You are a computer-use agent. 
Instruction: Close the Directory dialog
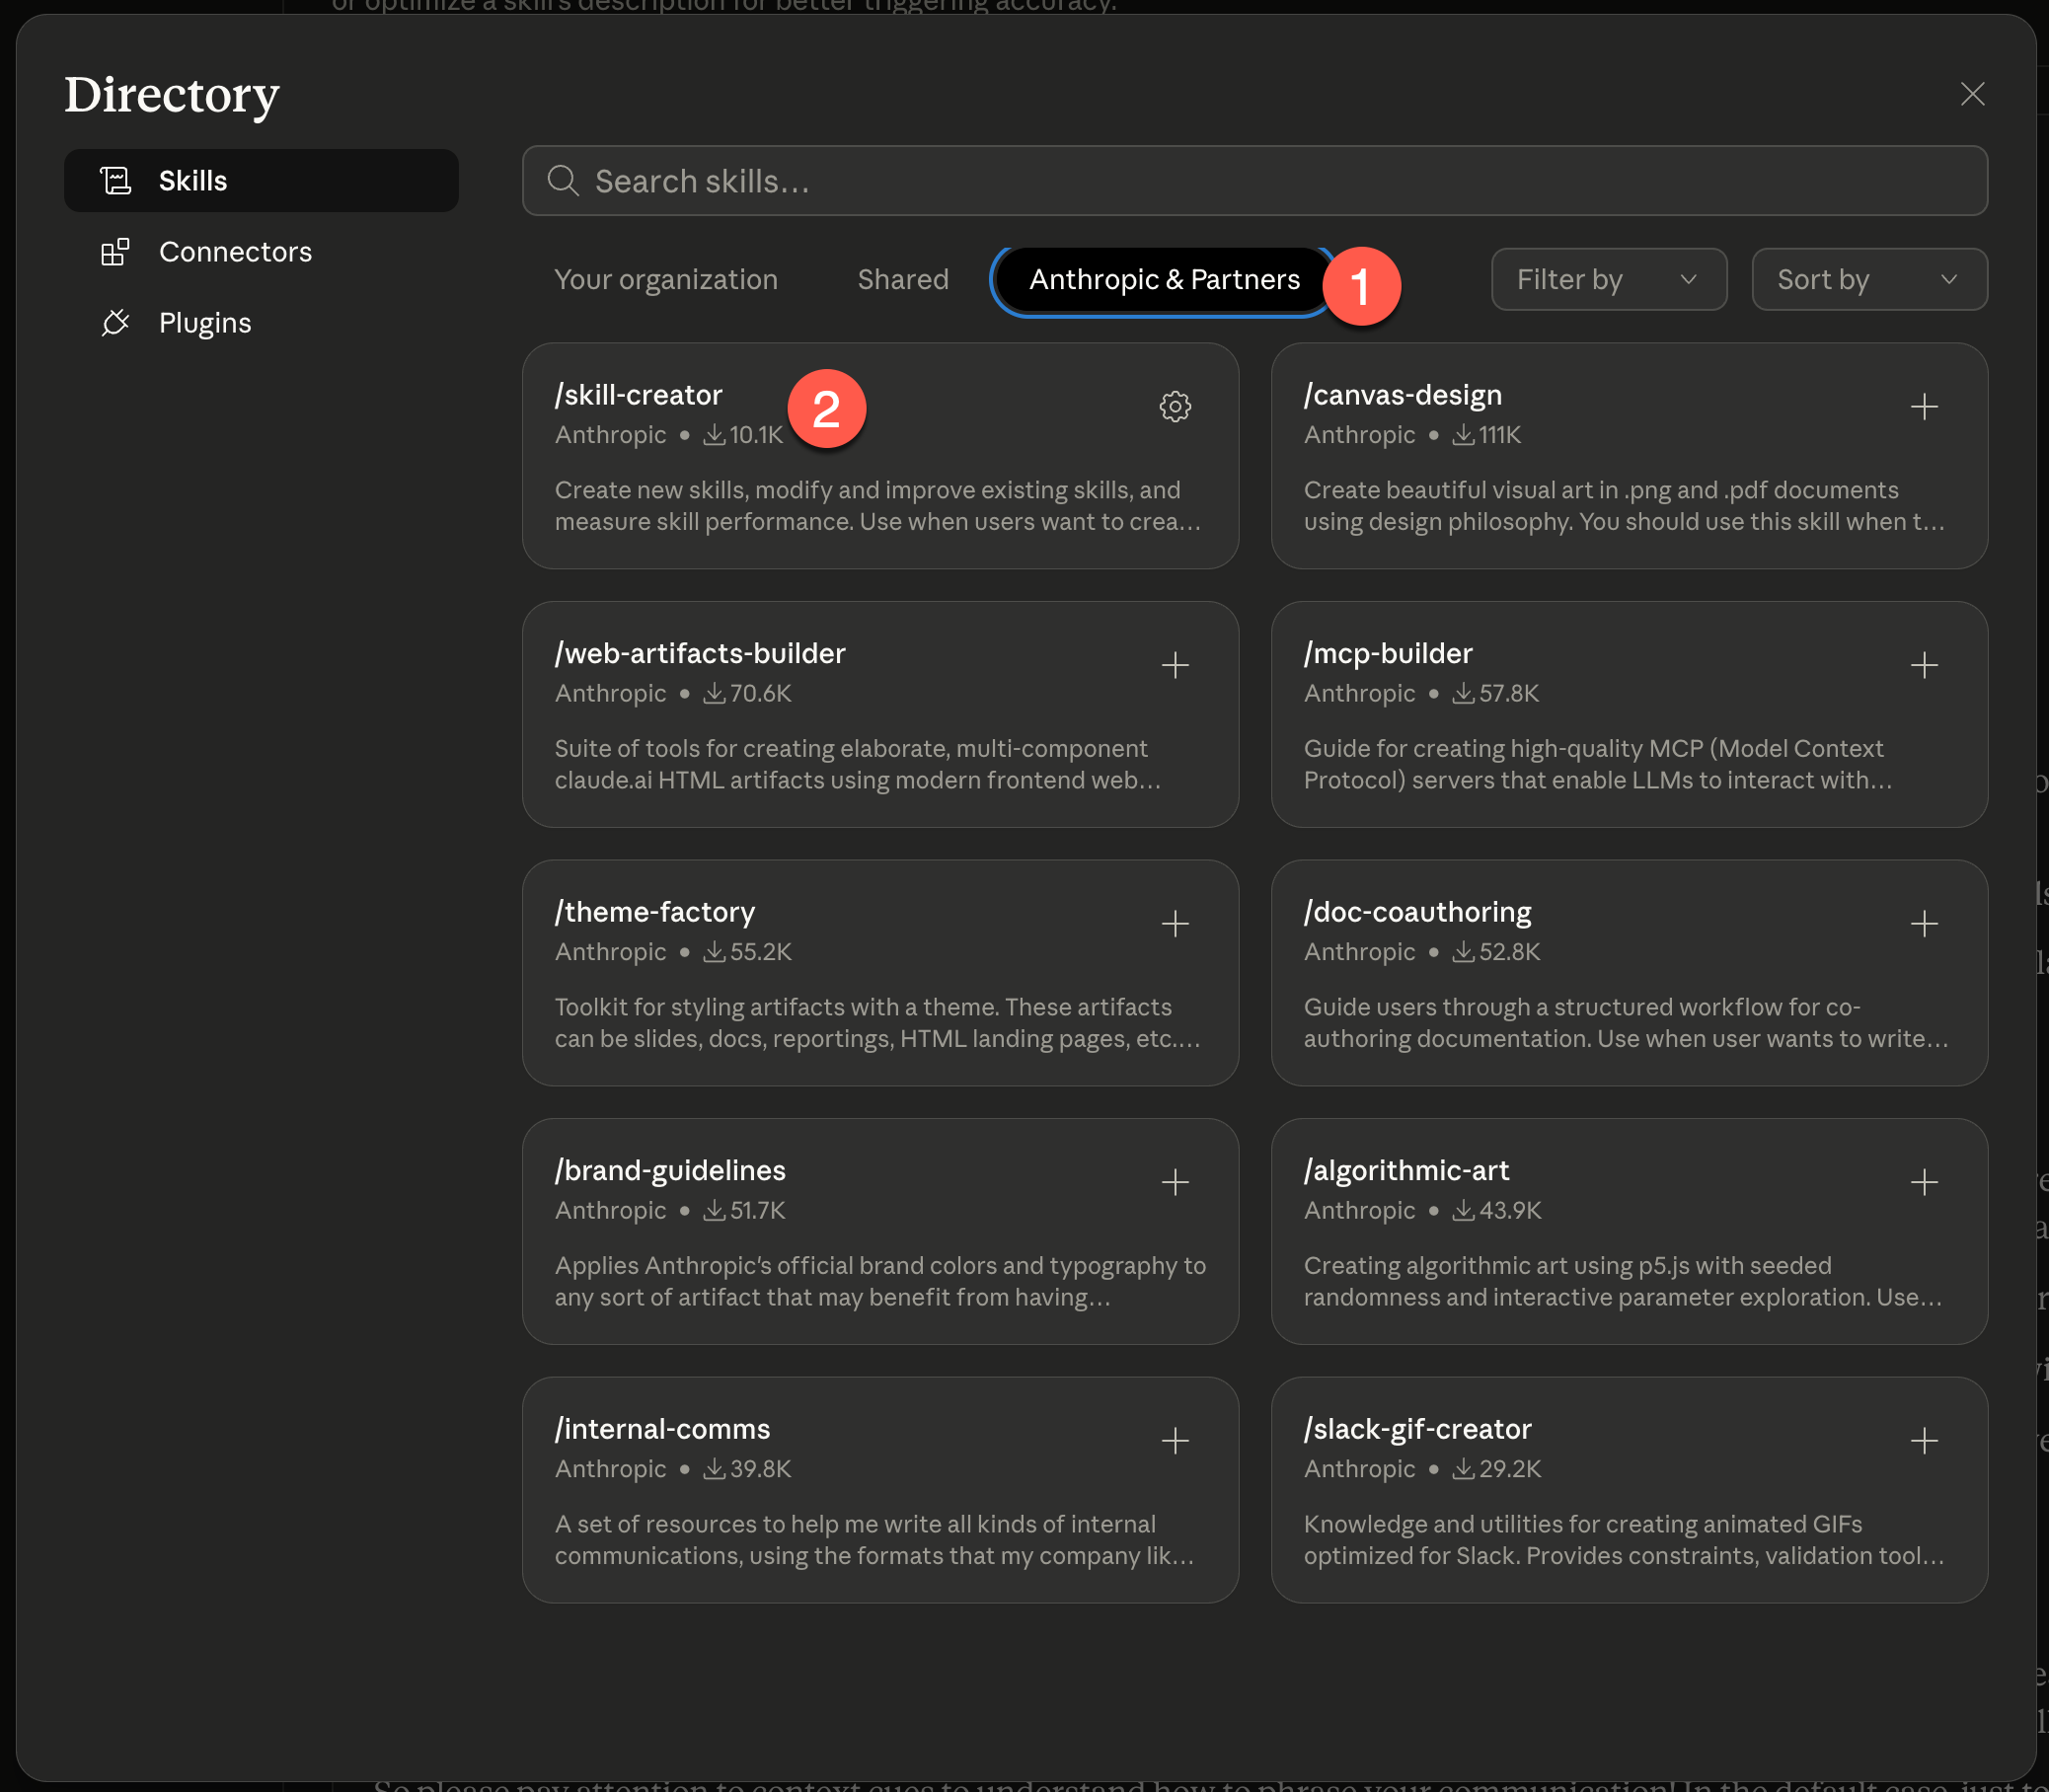coord(1972,94)
